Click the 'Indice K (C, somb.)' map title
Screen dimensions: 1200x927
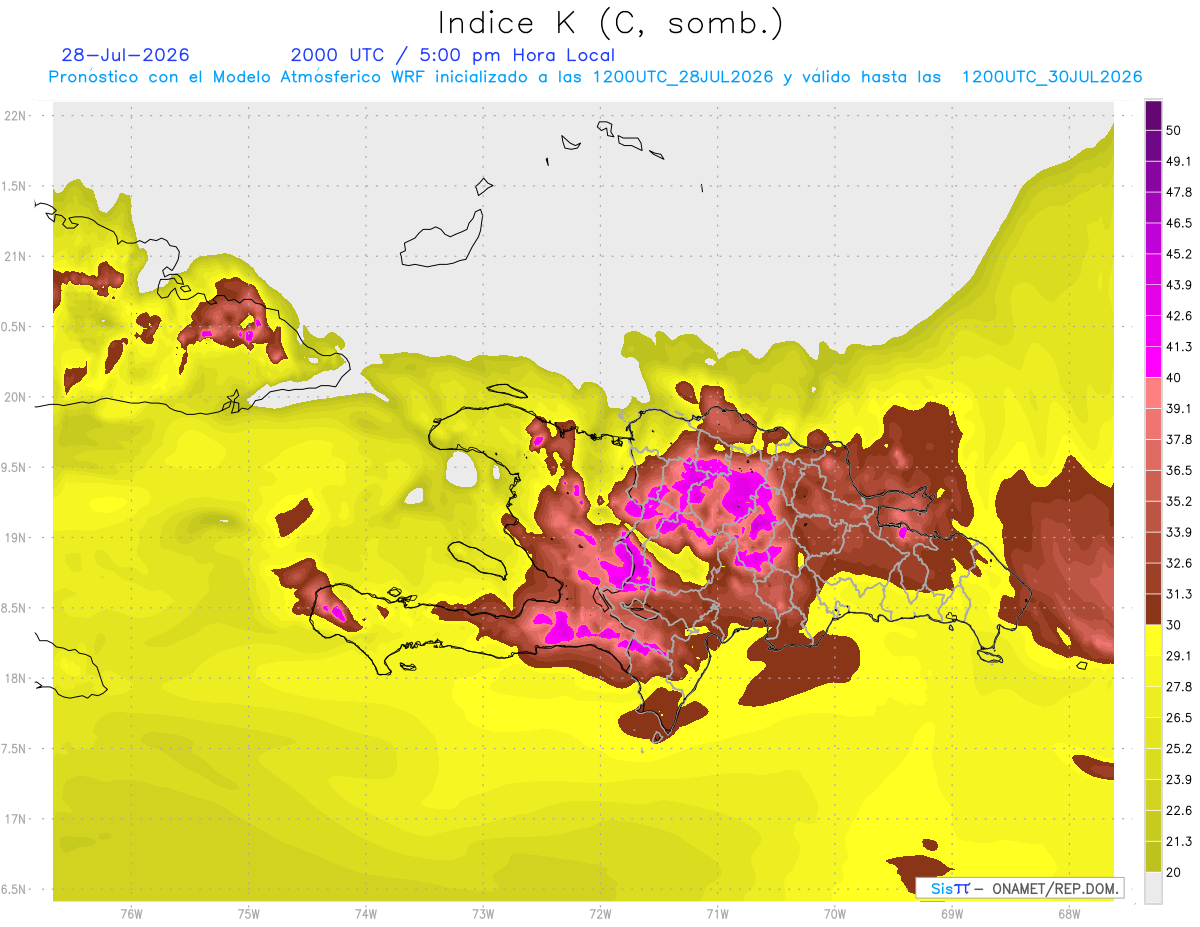click(x=611, y=23)
